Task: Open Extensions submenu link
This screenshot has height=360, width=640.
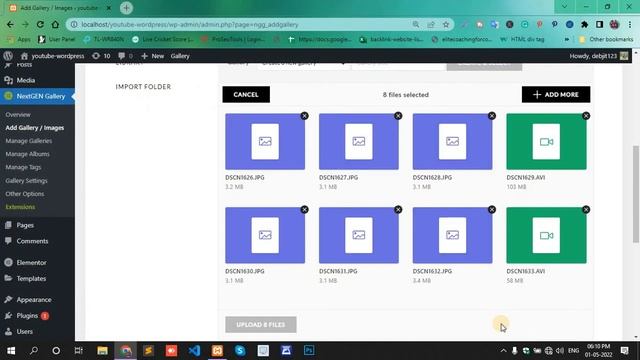Action: (x=20, y=207)
